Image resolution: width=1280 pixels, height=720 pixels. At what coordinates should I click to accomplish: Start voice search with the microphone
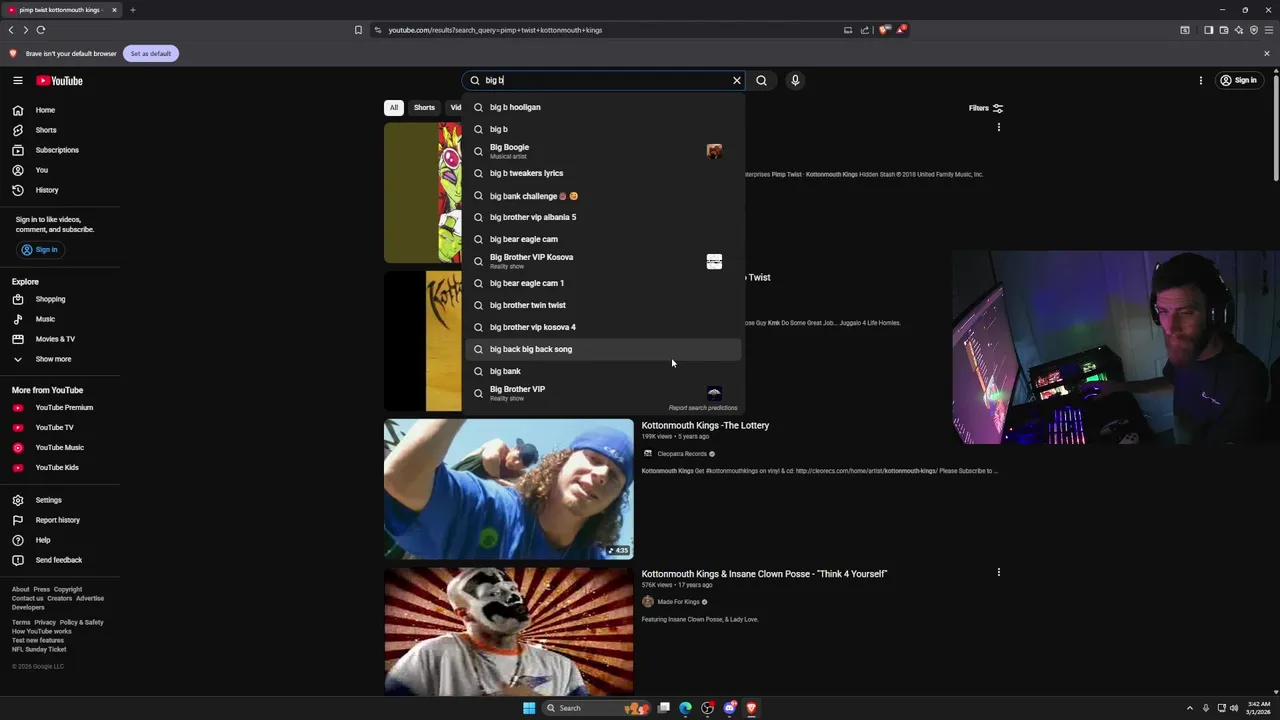(x=795, y=80)
